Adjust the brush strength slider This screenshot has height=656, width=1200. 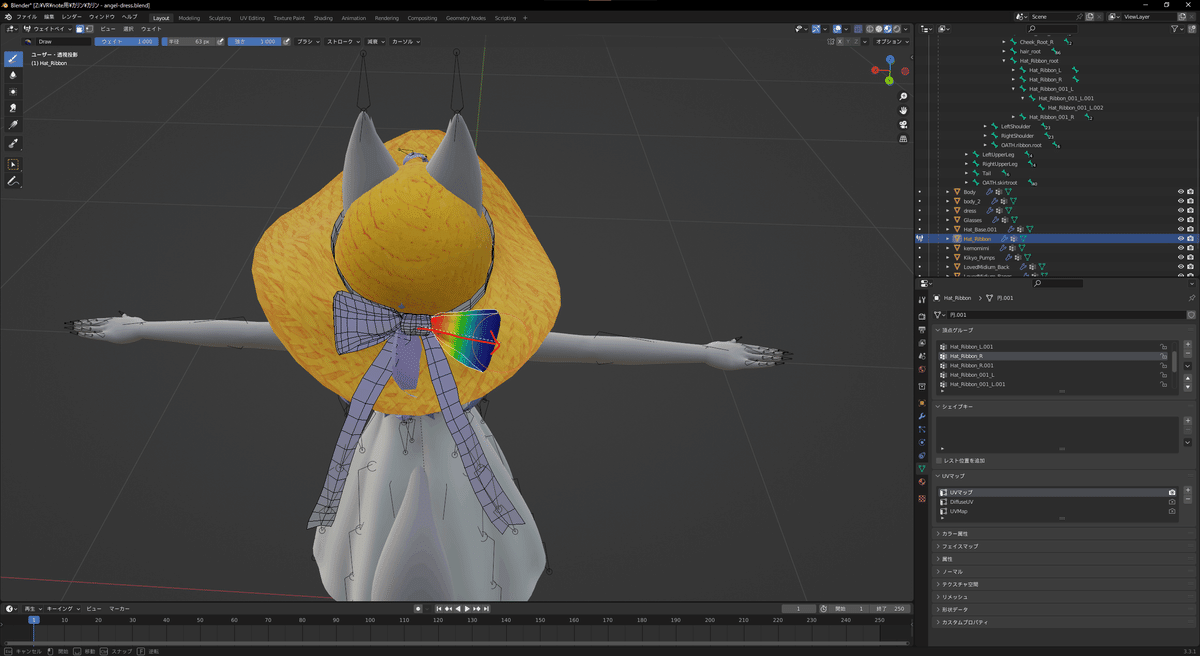(x=254, y=42)
